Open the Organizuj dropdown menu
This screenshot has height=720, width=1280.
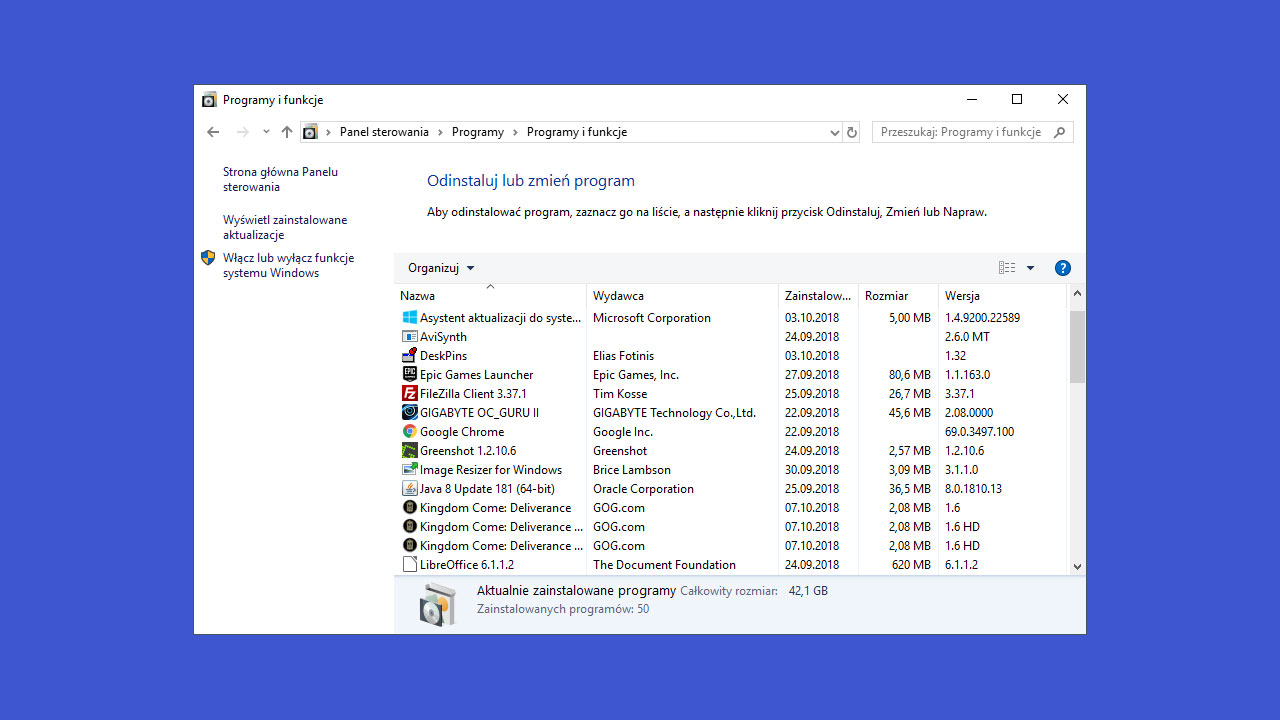441,268
